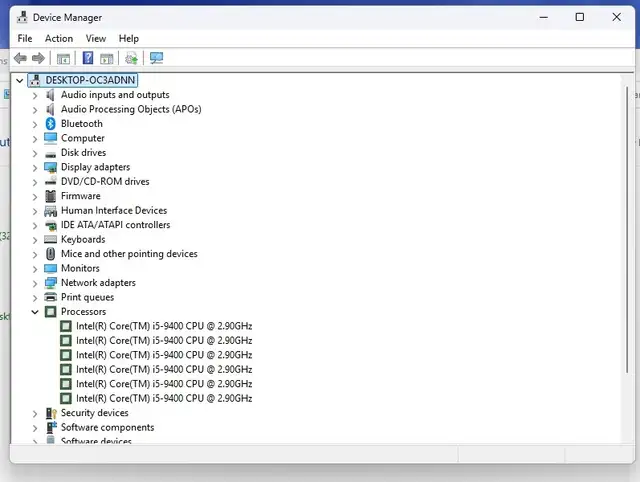Click the Audio inputs and outputs speaker icon

pos(50,95)
